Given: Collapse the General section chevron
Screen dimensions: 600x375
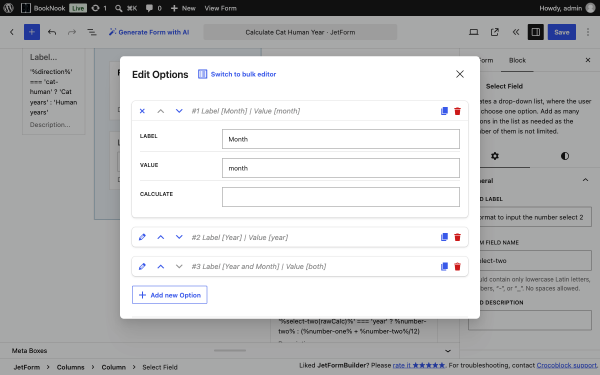Looking at the screenshot, I should pos(585,180).
